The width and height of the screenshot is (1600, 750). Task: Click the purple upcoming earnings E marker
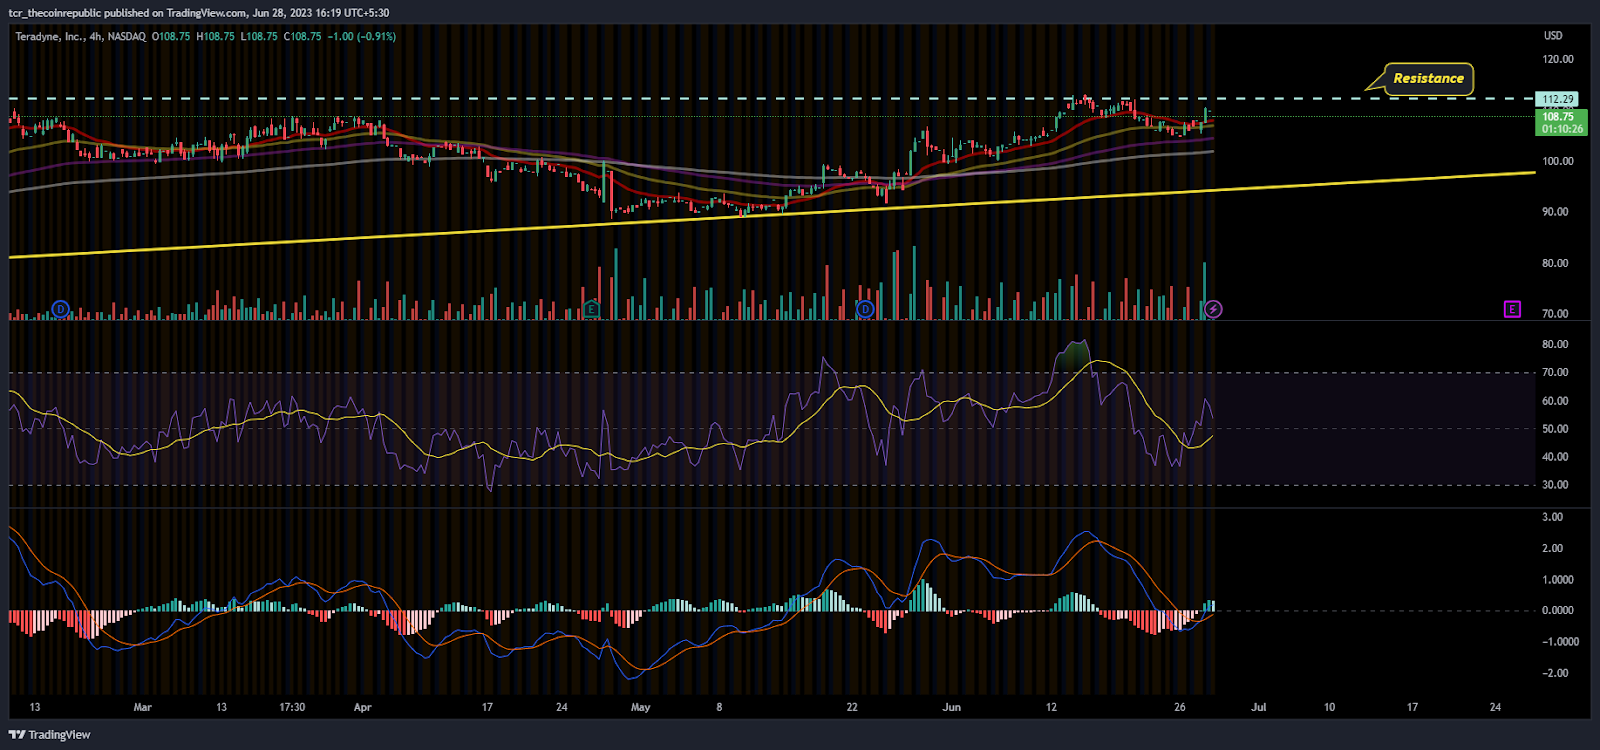tap(1512, 310)
